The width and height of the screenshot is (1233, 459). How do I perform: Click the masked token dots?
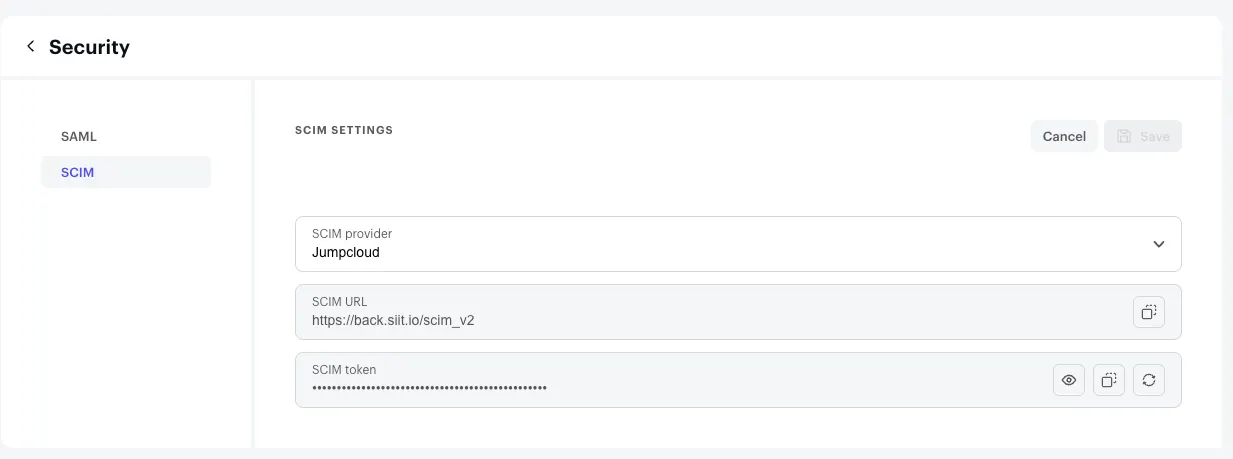[x=429, y=388]
